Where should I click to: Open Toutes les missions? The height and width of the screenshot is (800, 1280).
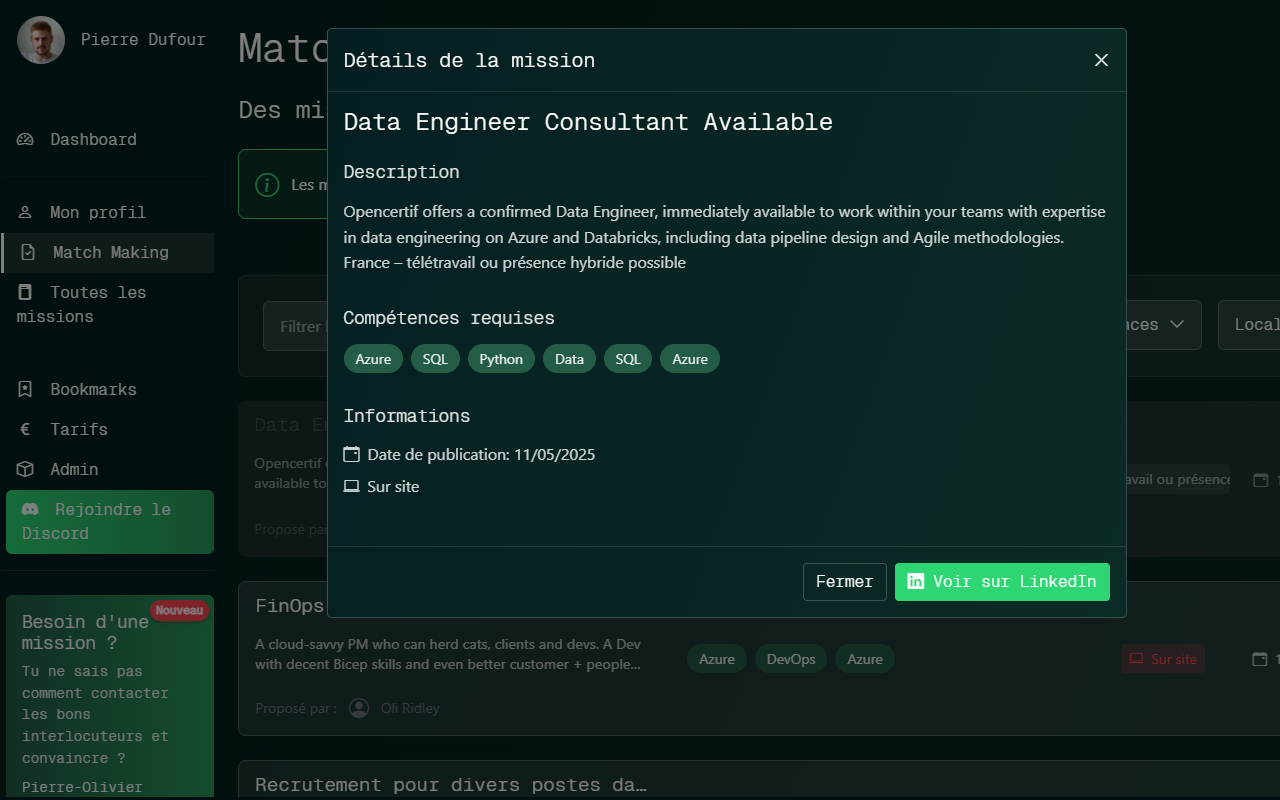pos(107,304)
